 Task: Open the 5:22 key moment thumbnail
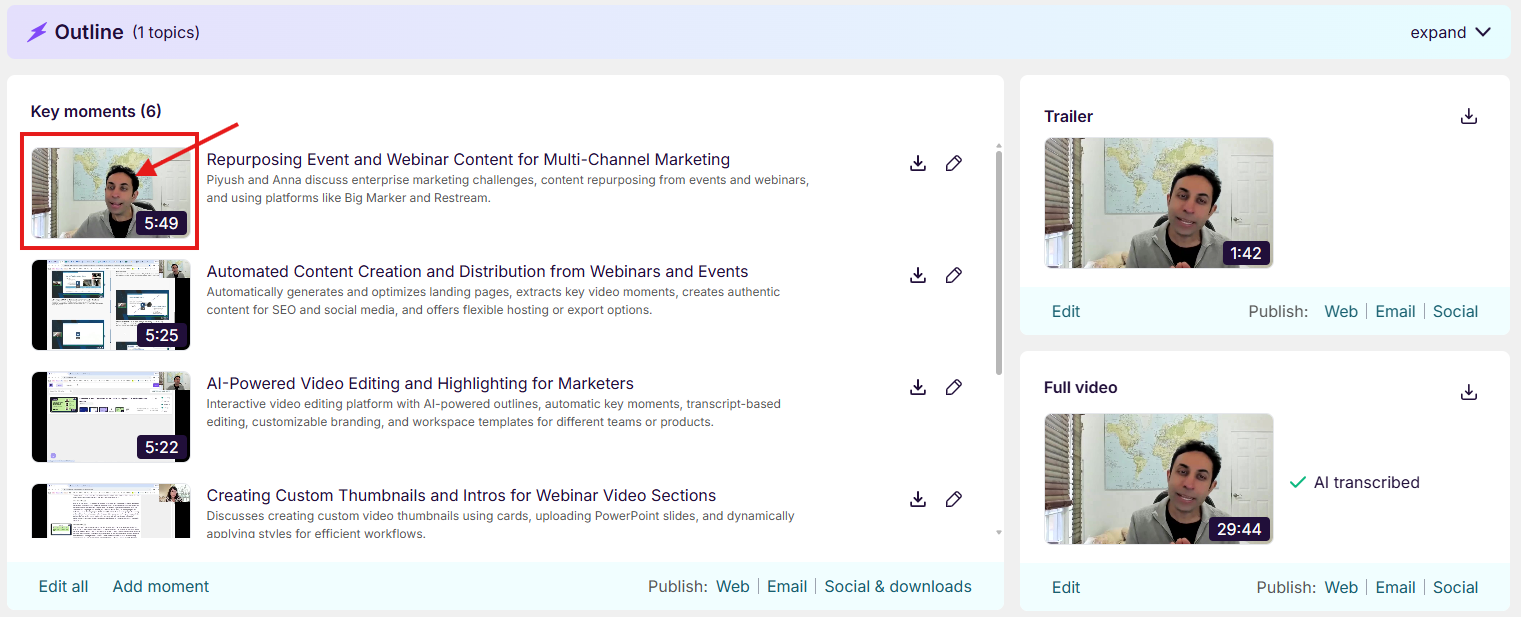(x=111, y=417)
